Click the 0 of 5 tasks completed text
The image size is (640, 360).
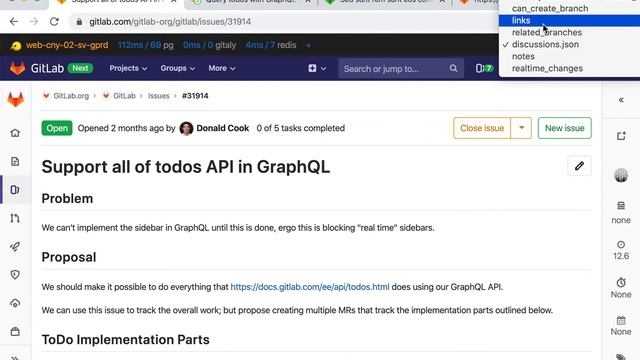300,128
